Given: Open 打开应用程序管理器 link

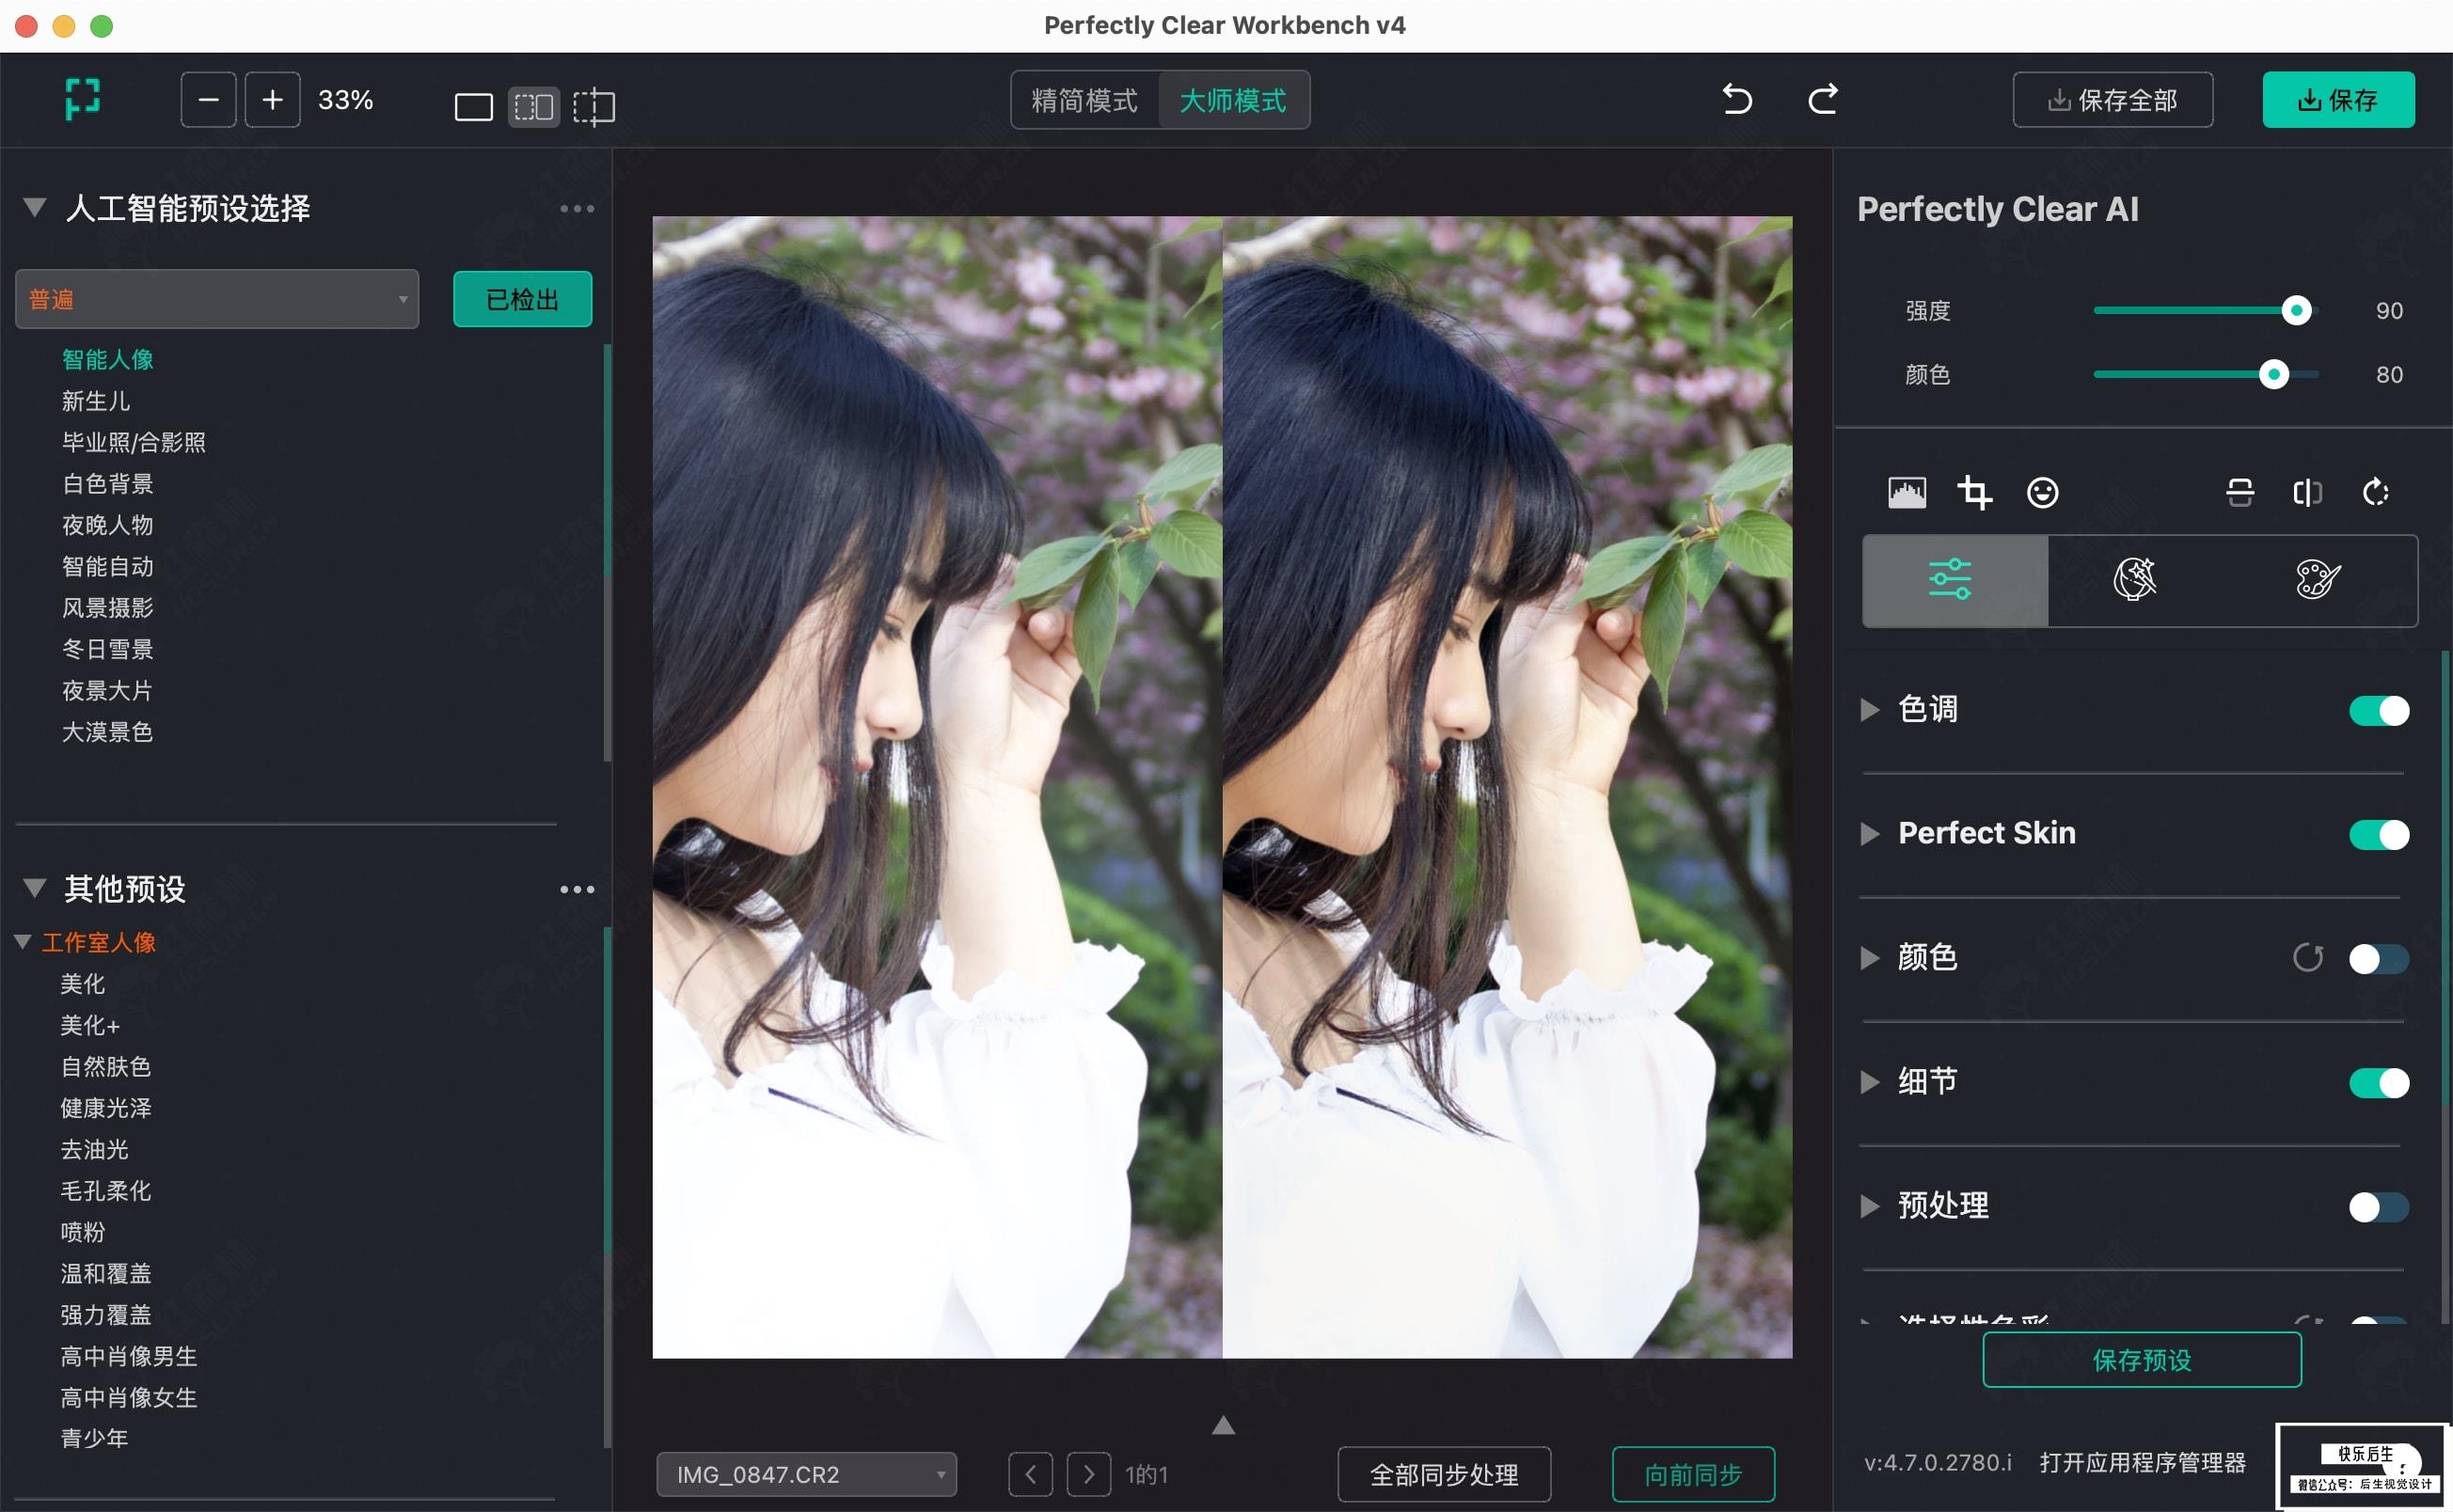Looking at the screenshot, I should pyautogui.click(x=2142, y=1462).
